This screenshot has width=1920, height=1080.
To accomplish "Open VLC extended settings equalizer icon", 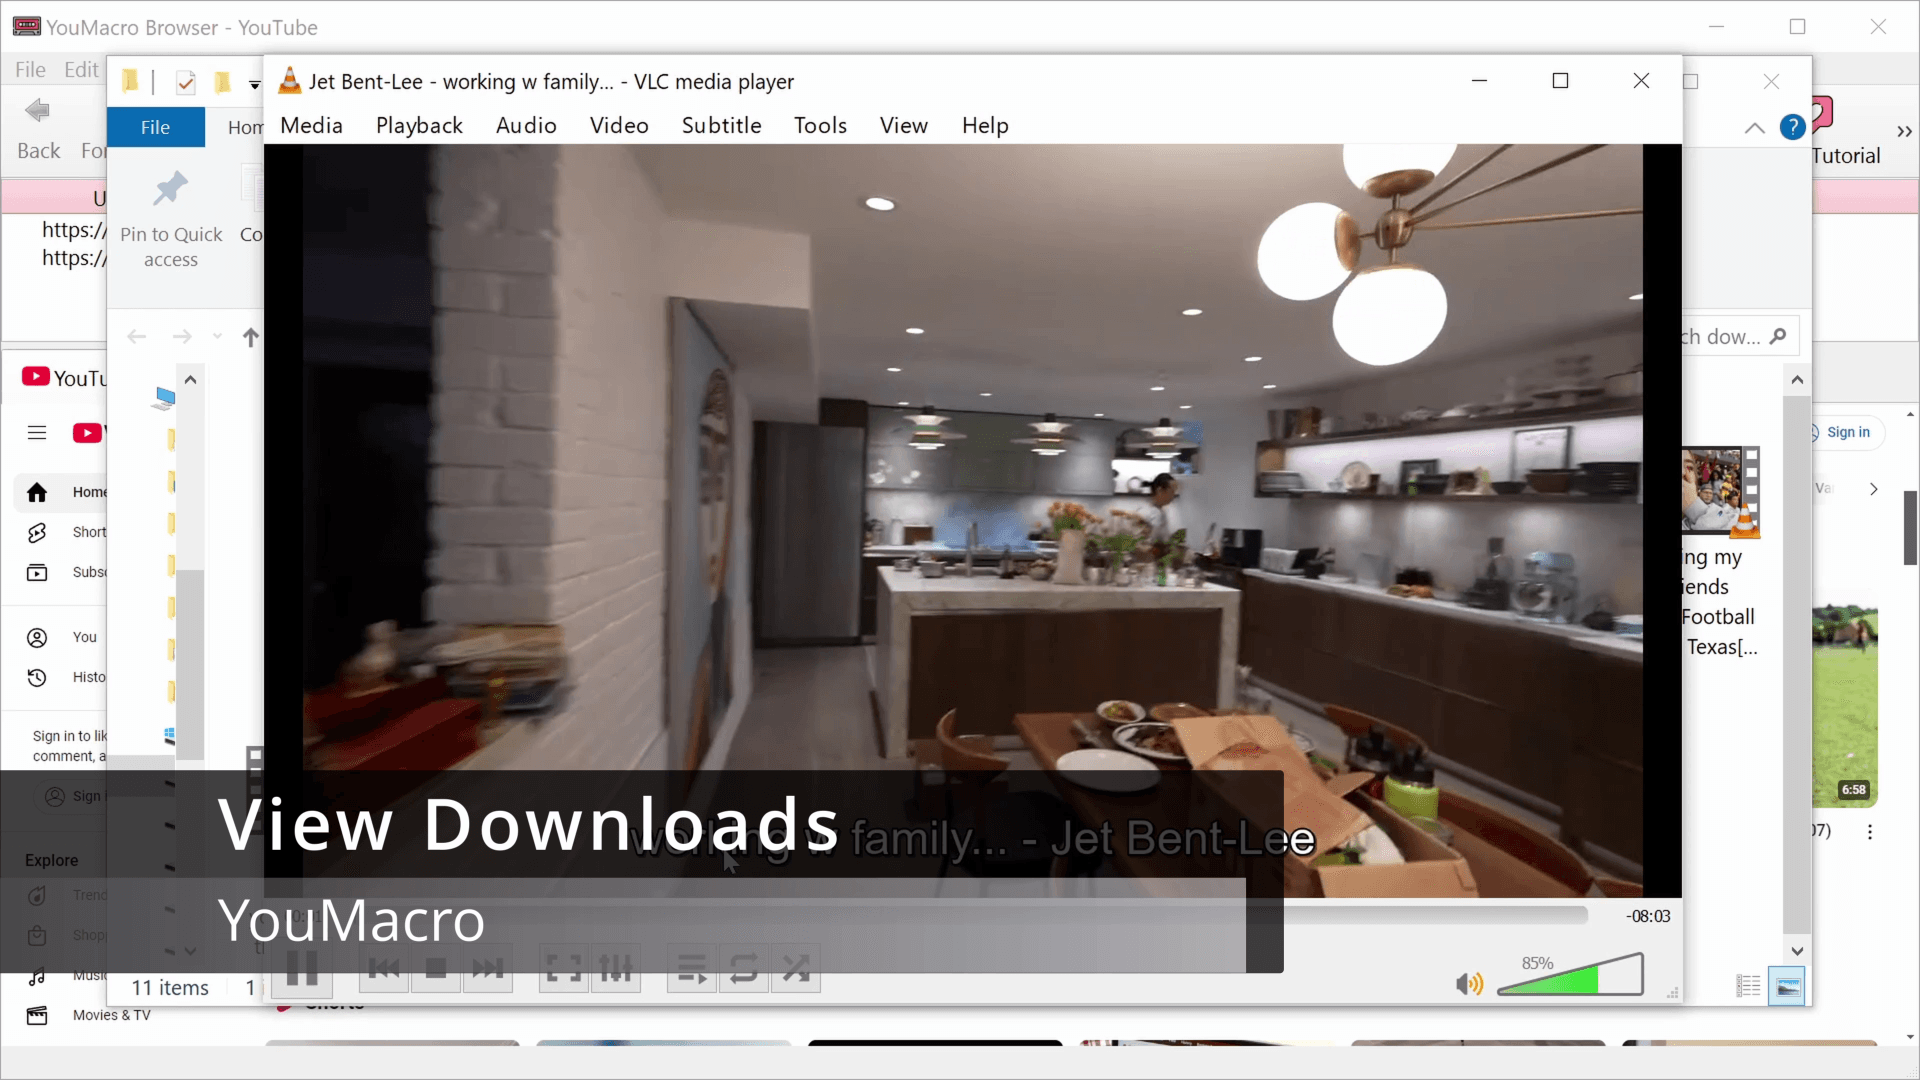I will (616, 968).
